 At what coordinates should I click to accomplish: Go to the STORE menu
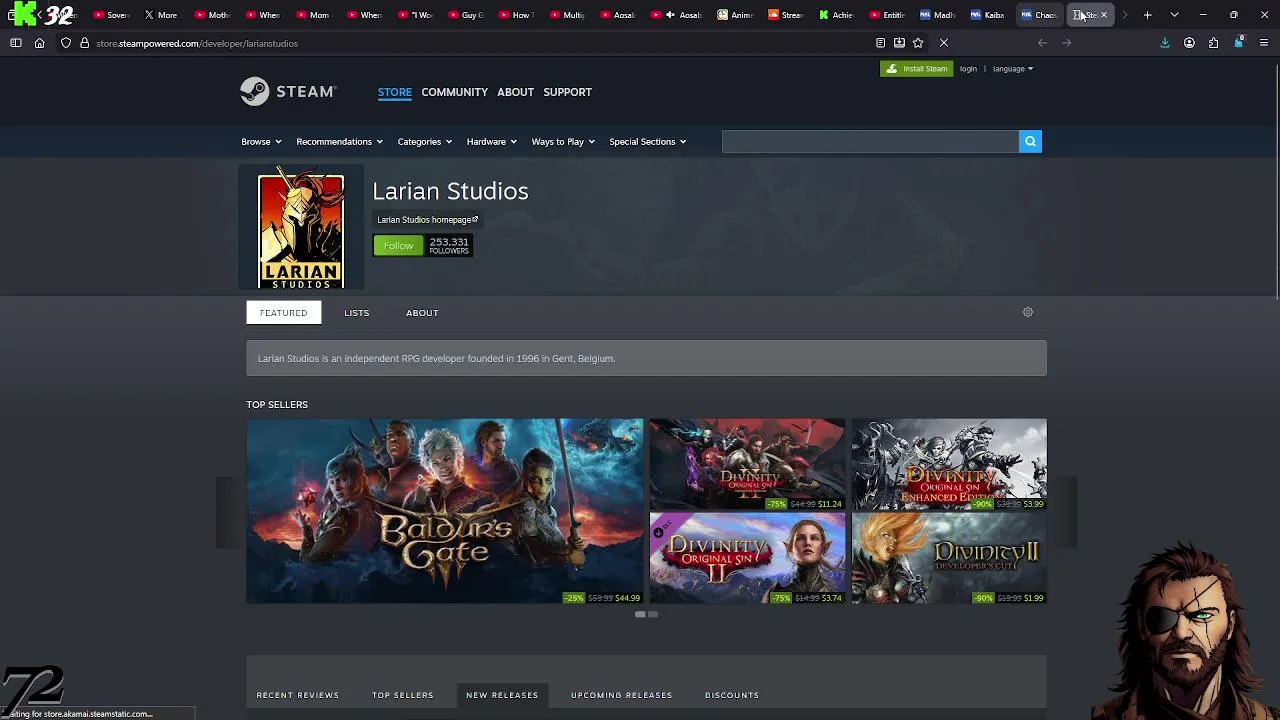[394, 92]
